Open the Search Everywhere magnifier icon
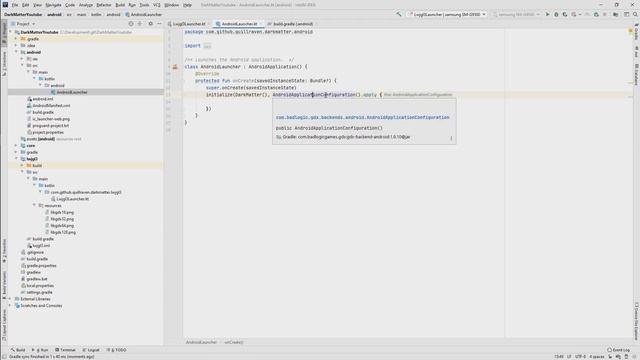 (635, 14)
